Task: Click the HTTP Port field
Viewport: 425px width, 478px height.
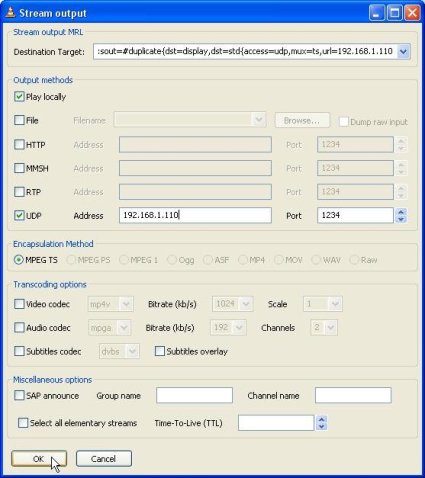Action: click(355, 144)
